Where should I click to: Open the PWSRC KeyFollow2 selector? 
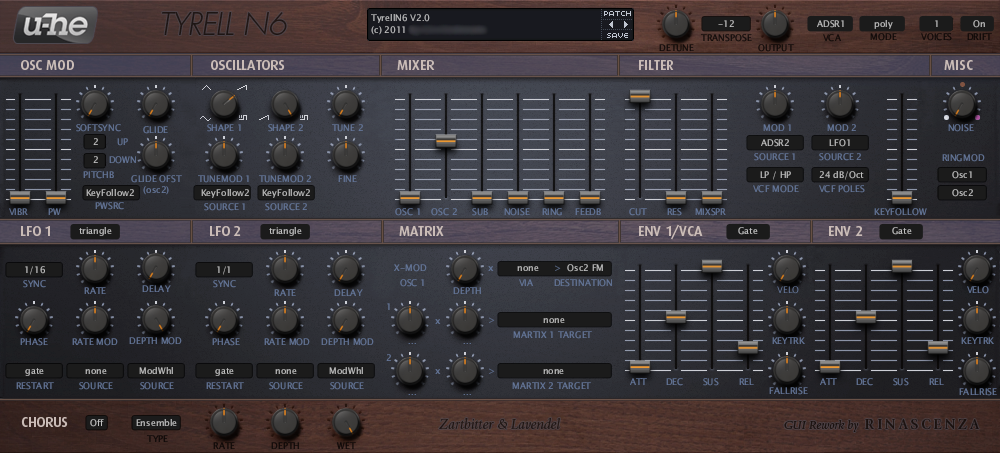click(111, 193)
